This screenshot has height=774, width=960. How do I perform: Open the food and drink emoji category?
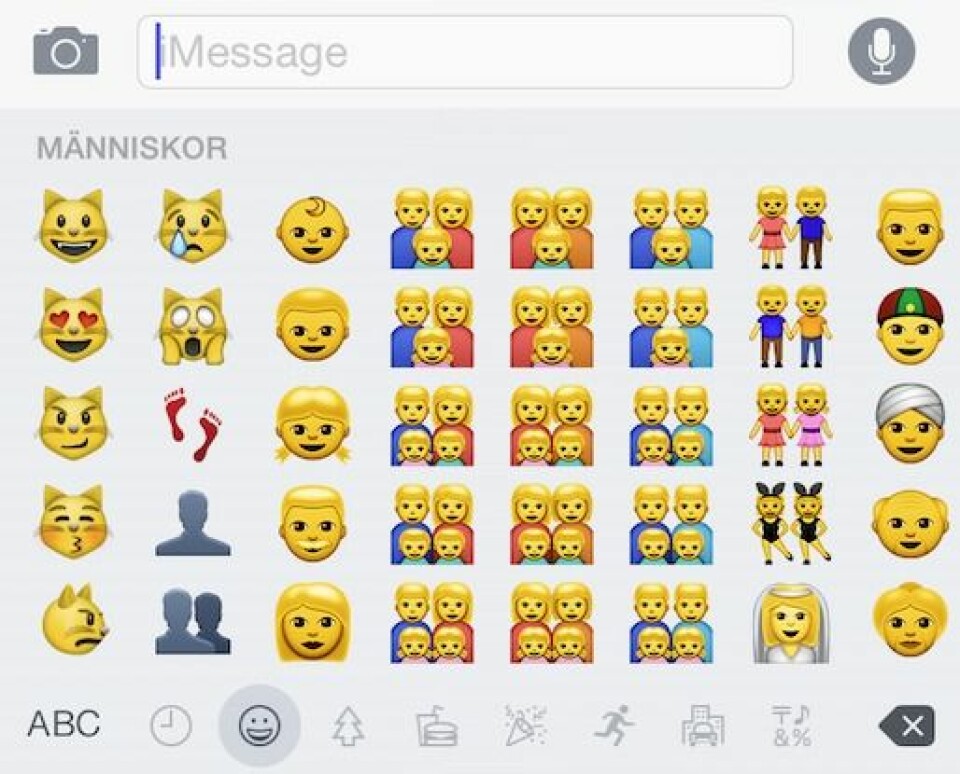(x=437, y=726)
